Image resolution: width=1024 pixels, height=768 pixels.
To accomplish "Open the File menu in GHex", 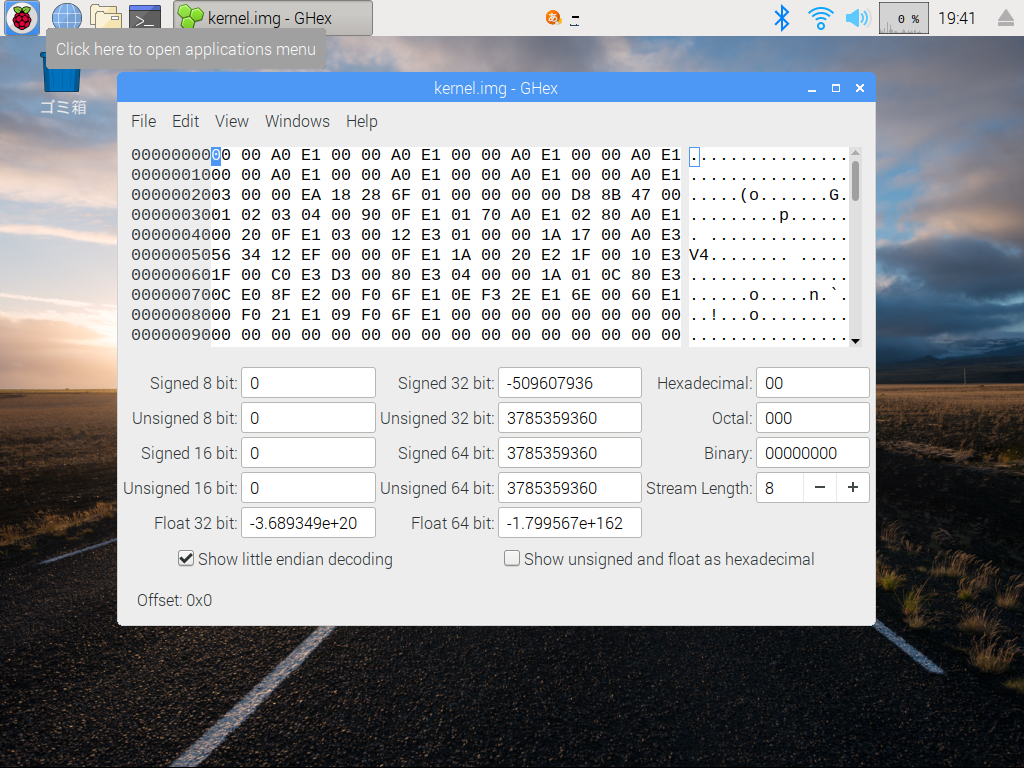I will (x=143, y=121).
